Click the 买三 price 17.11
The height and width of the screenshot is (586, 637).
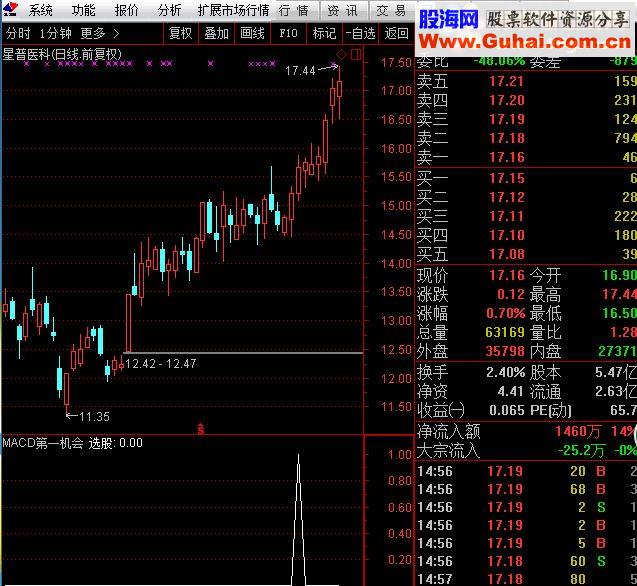(x=507, y=216)
